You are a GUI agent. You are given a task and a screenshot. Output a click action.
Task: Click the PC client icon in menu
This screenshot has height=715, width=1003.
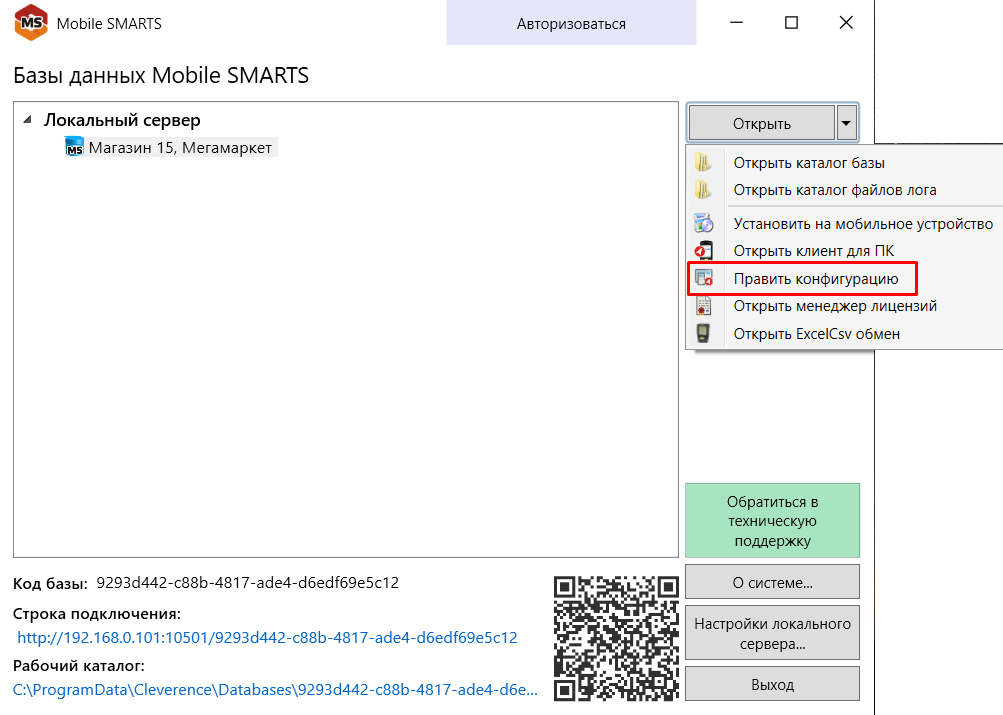pyautogui.click(x=704, y=251)
